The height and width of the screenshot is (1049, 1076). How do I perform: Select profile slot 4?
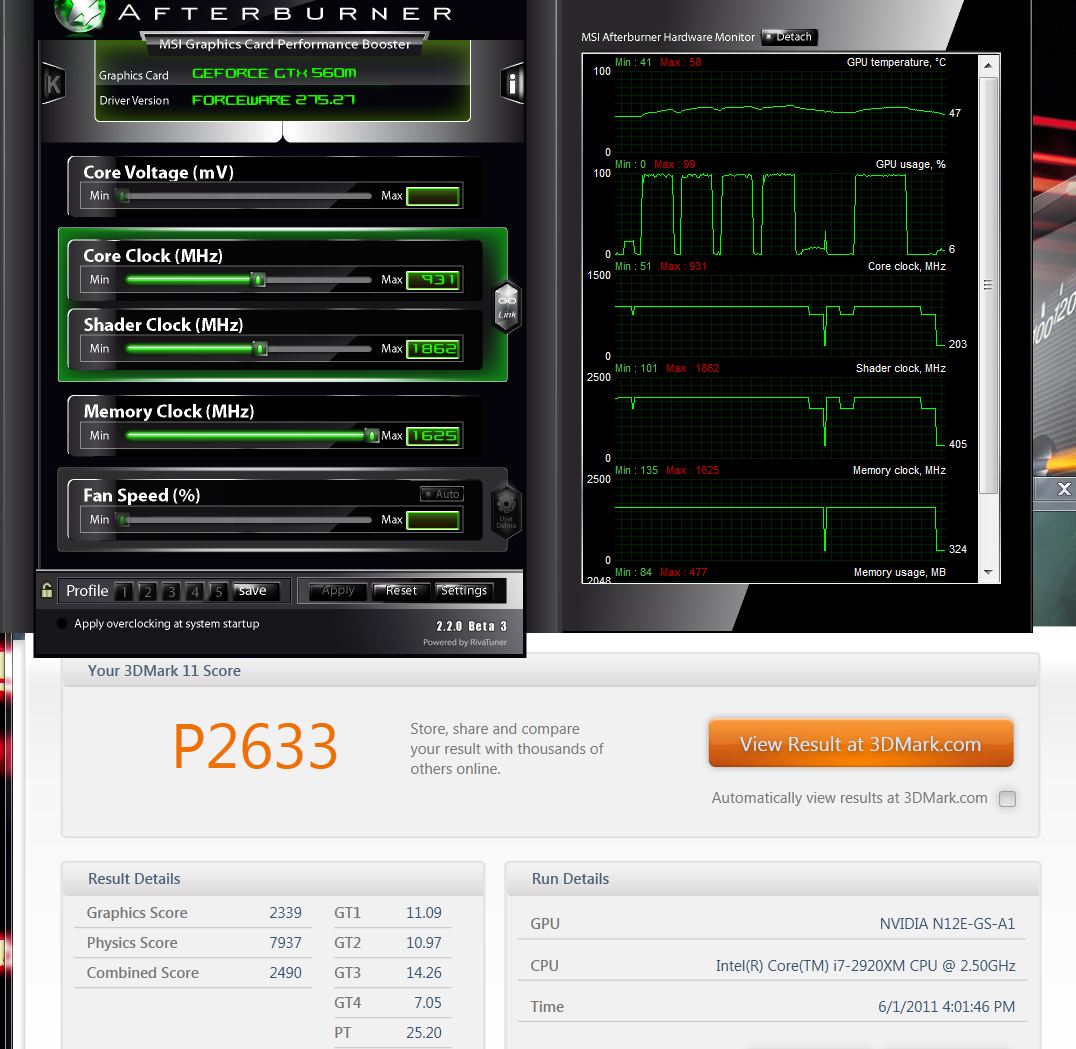pyautogui.click(x=195, y=591)
